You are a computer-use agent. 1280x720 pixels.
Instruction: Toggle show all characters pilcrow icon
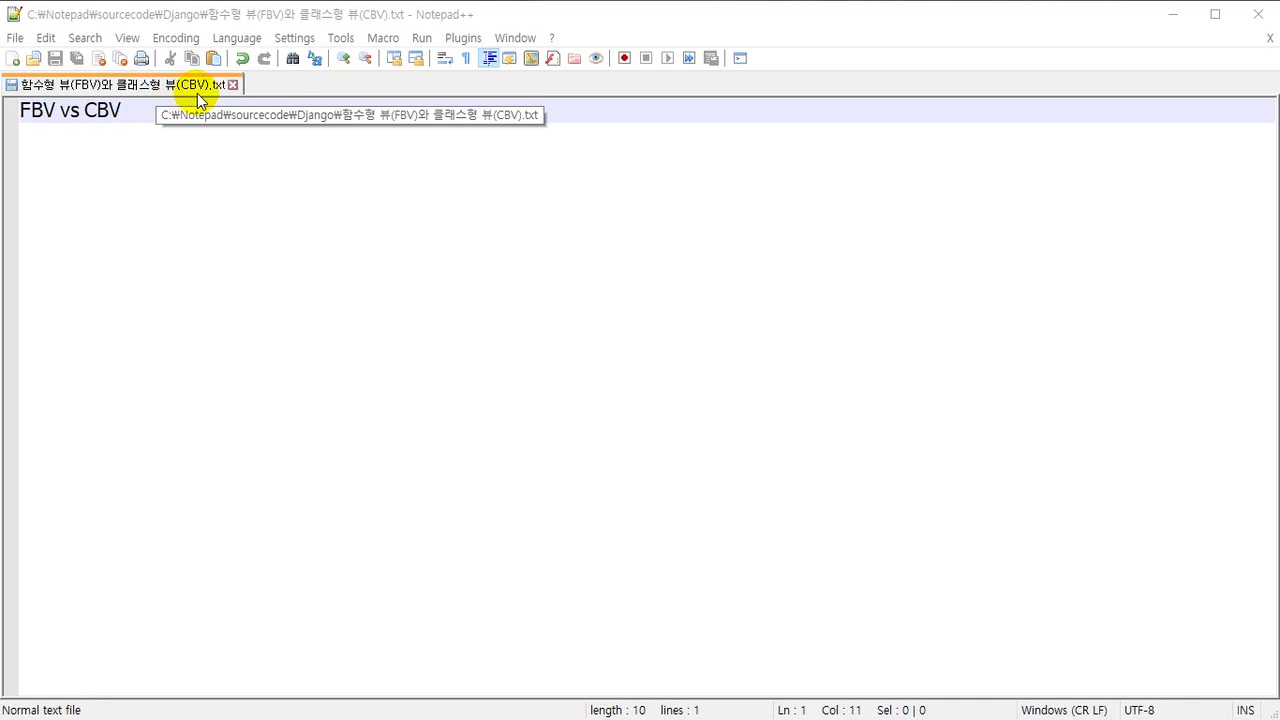coord(466,58)
